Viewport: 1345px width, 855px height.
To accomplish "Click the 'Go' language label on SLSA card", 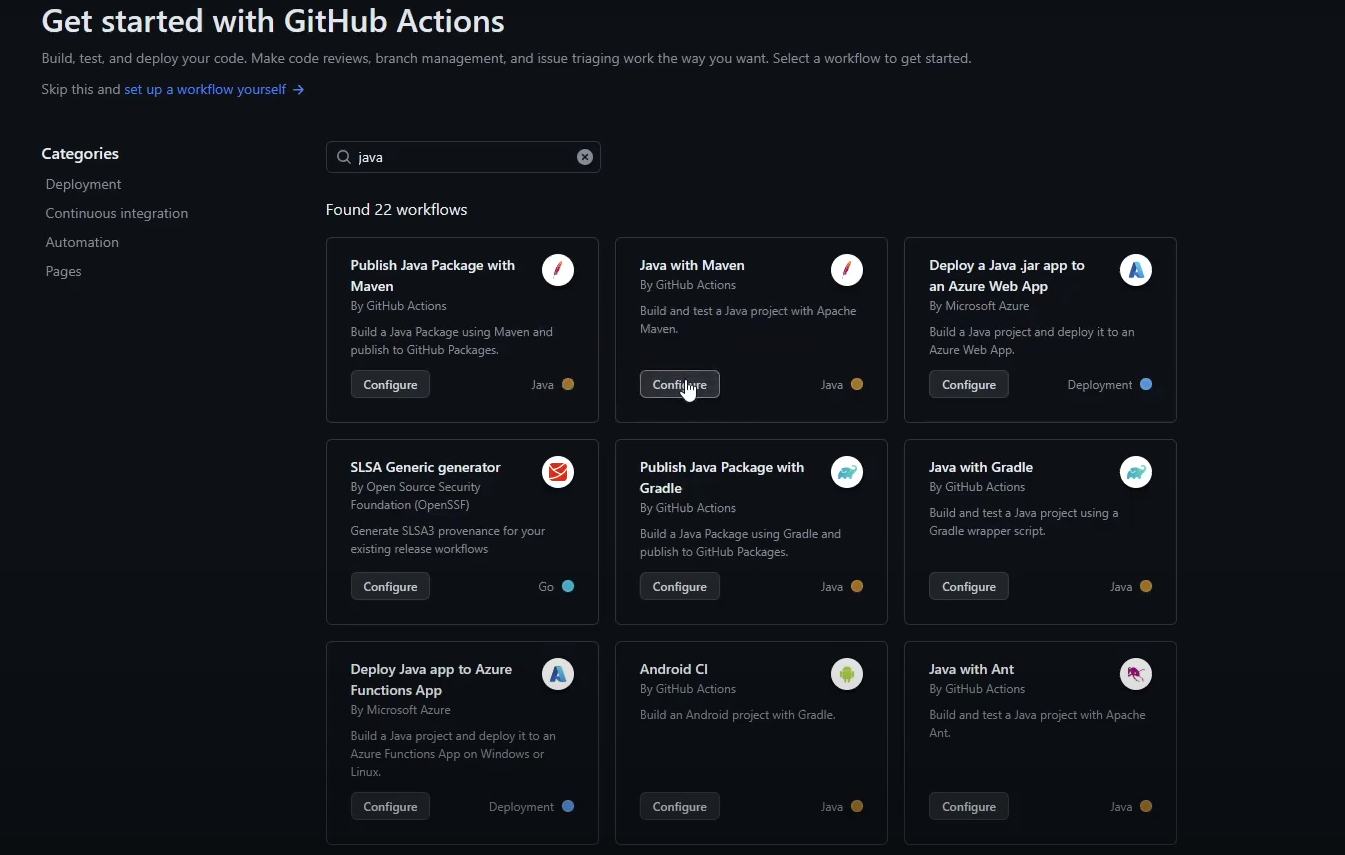I will click(x=546, y=587).
